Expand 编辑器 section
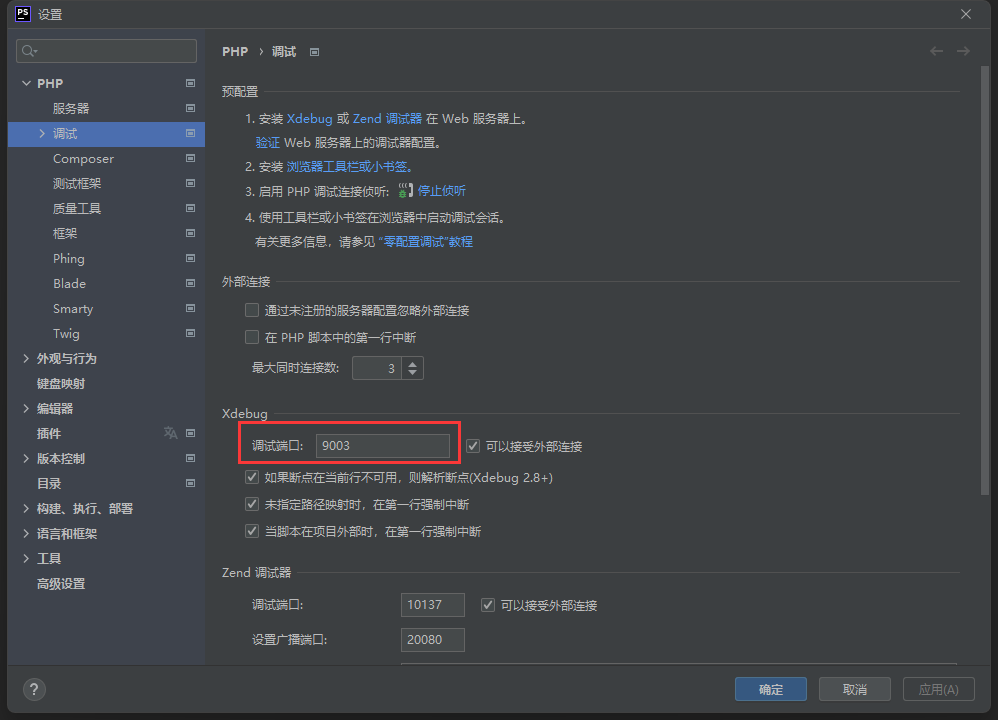The height and width of the screenshot is (720, 998). click(x=26, y=408)
